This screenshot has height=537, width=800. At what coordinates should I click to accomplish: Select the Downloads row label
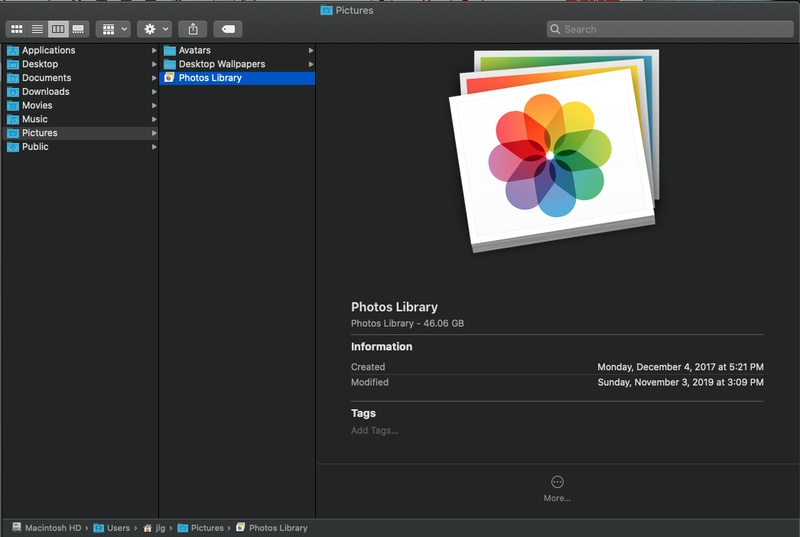pyautogui.click(x=45, y=91)
